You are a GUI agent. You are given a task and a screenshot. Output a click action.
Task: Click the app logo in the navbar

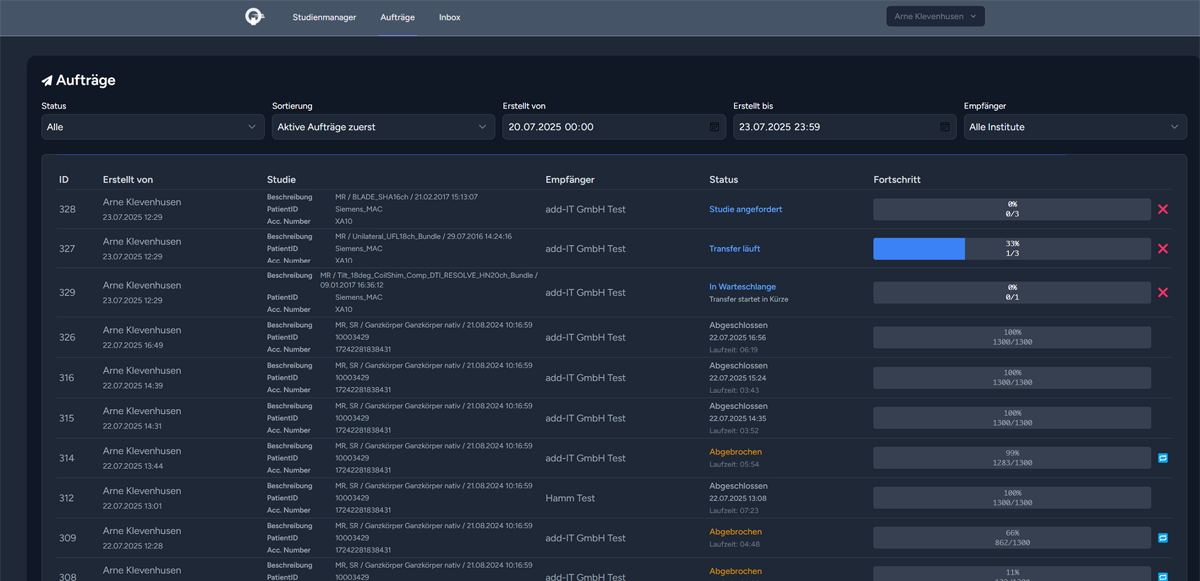pyautogui.click(x=255, y=17)
